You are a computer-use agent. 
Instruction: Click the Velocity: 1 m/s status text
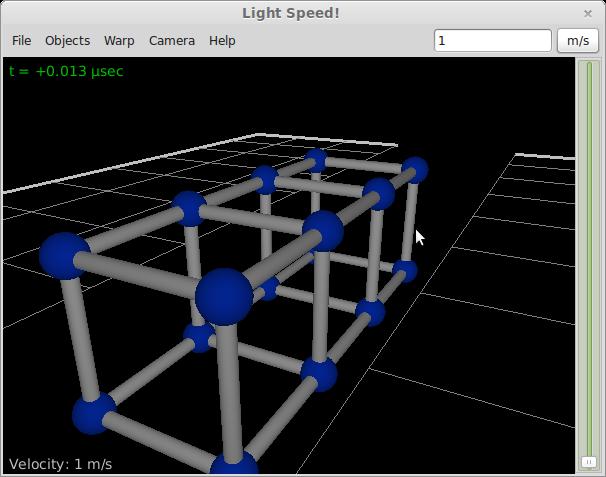coord(61,464)
